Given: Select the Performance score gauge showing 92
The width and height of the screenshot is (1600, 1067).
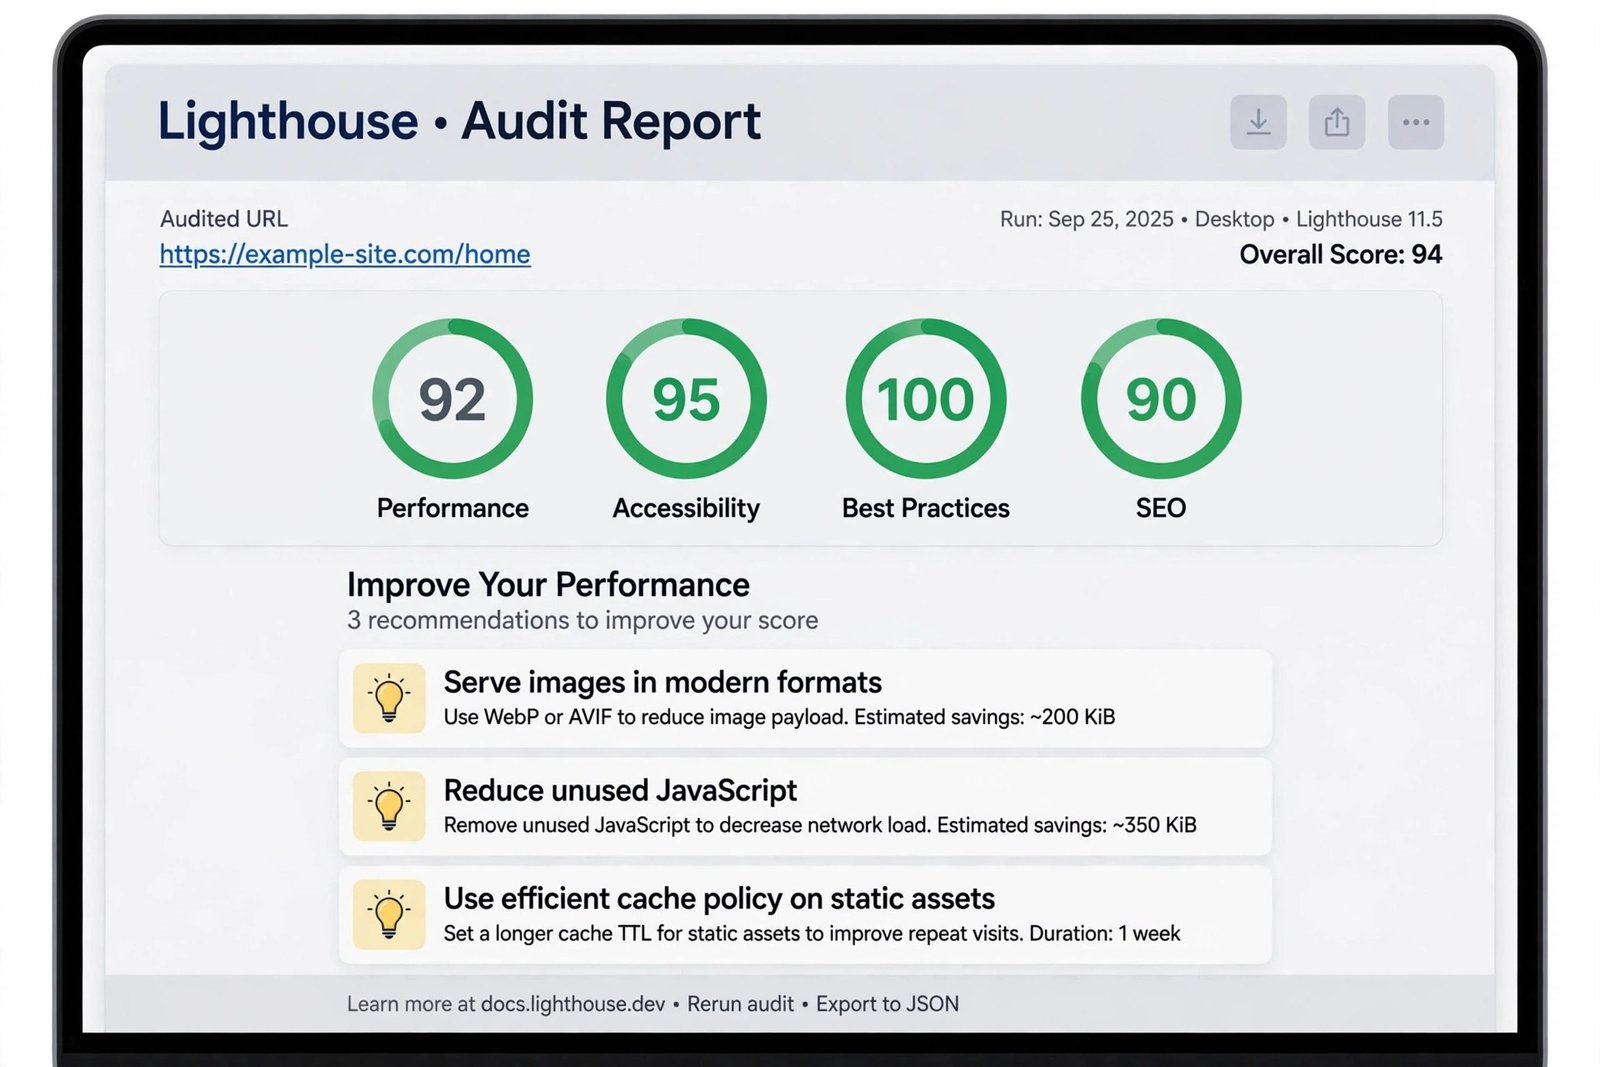Looking at the screenshot, I should pyautogui.click(x=453, y=399).
